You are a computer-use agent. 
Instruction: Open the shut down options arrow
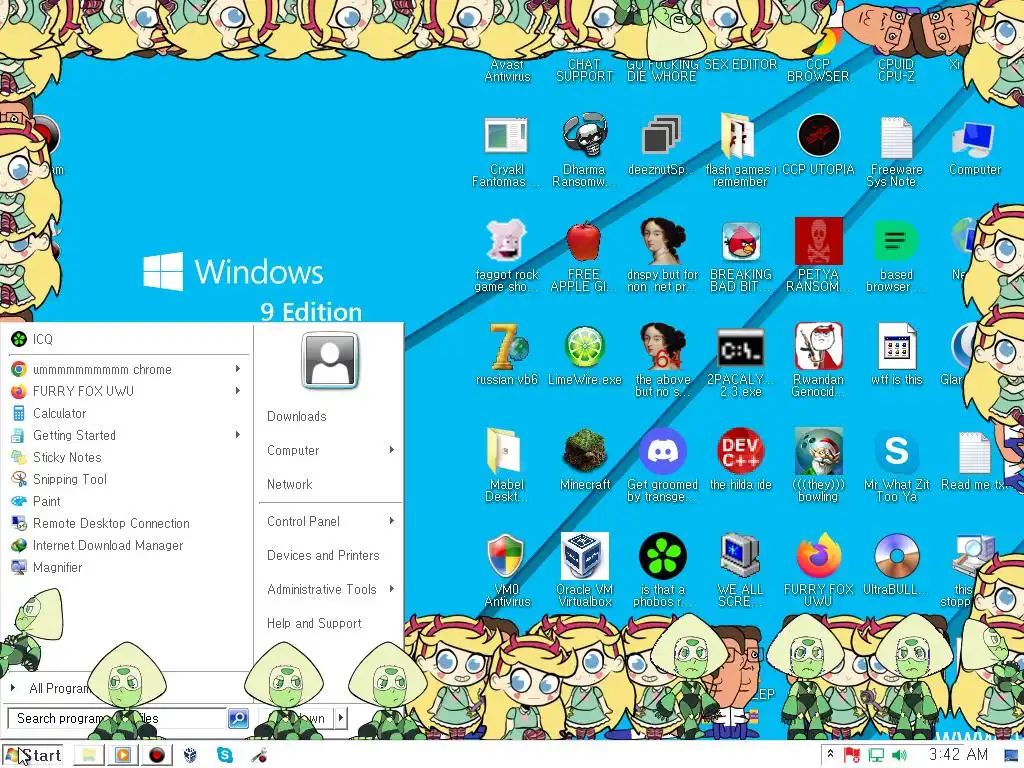pyautogui.click(x=341, y=718)
